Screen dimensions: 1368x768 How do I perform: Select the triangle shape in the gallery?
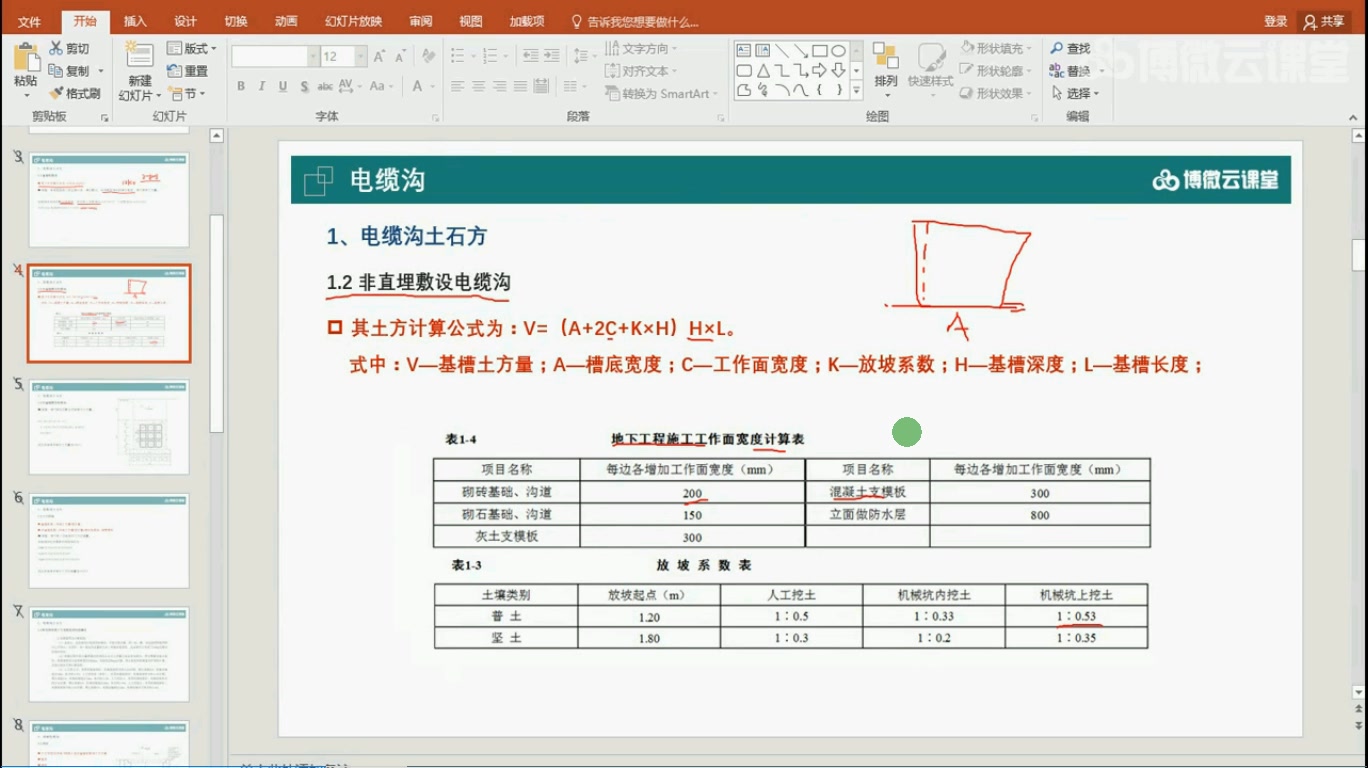pyautogui.click(x=762, y=71)
